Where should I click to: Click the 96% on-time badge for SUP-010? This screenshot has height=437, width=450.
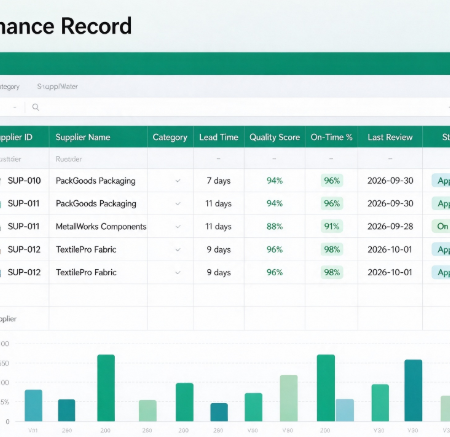332,181
